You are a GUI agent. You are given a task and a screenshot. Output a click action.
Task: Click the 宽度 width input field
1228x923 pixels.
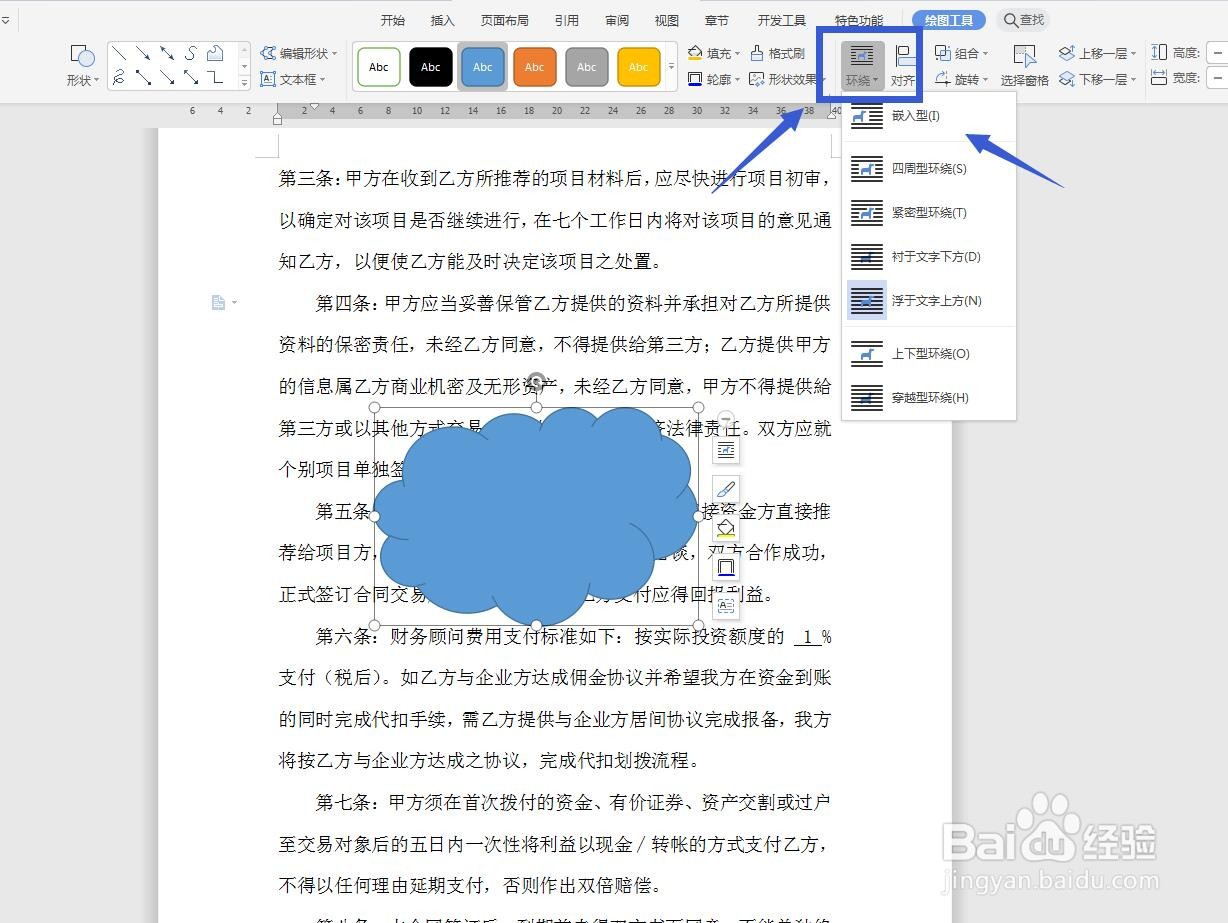(x=1217, y=78)
